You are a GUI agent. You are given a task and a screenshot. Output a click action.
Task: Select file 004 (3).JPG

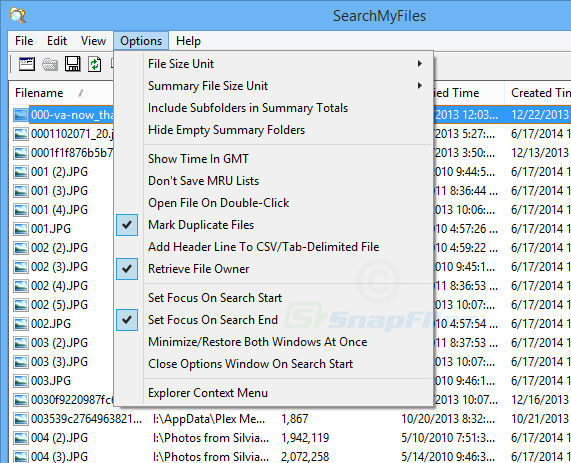tap(59, 456)
